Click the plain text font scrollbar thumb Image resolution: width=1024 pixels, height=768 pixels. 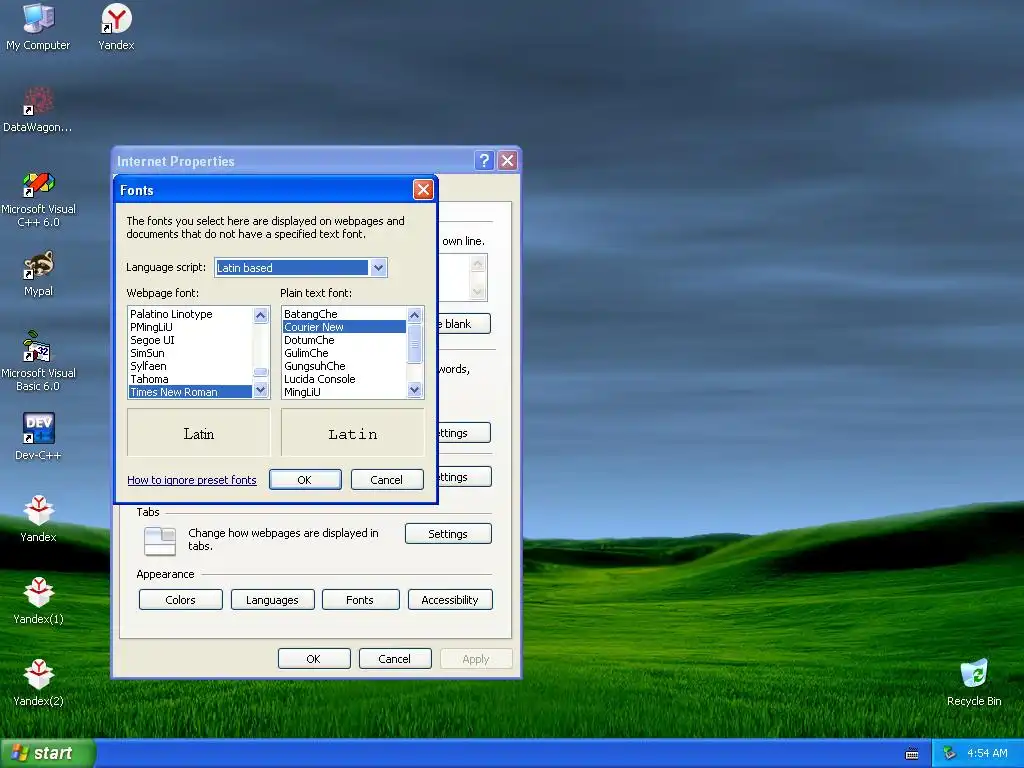coord(415,344)
